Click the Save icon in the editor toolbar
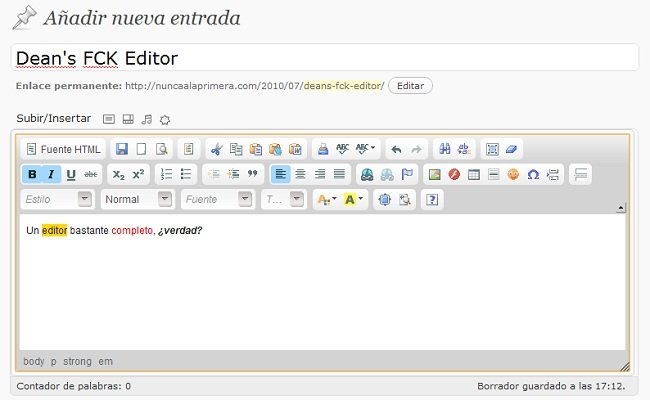Viewport: 650px width, 400px height. pos(121,149)
